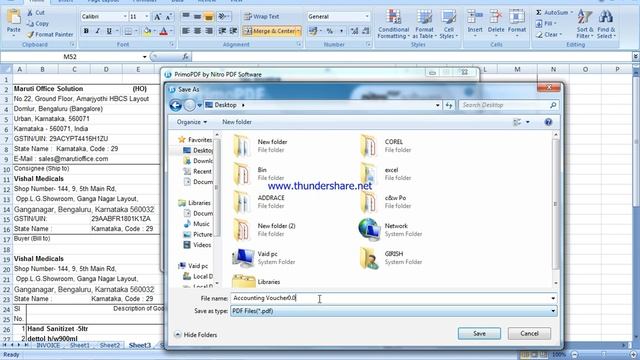Open Conditional Formatting menu
The image size is (640, 360).
tap(393, 24)
